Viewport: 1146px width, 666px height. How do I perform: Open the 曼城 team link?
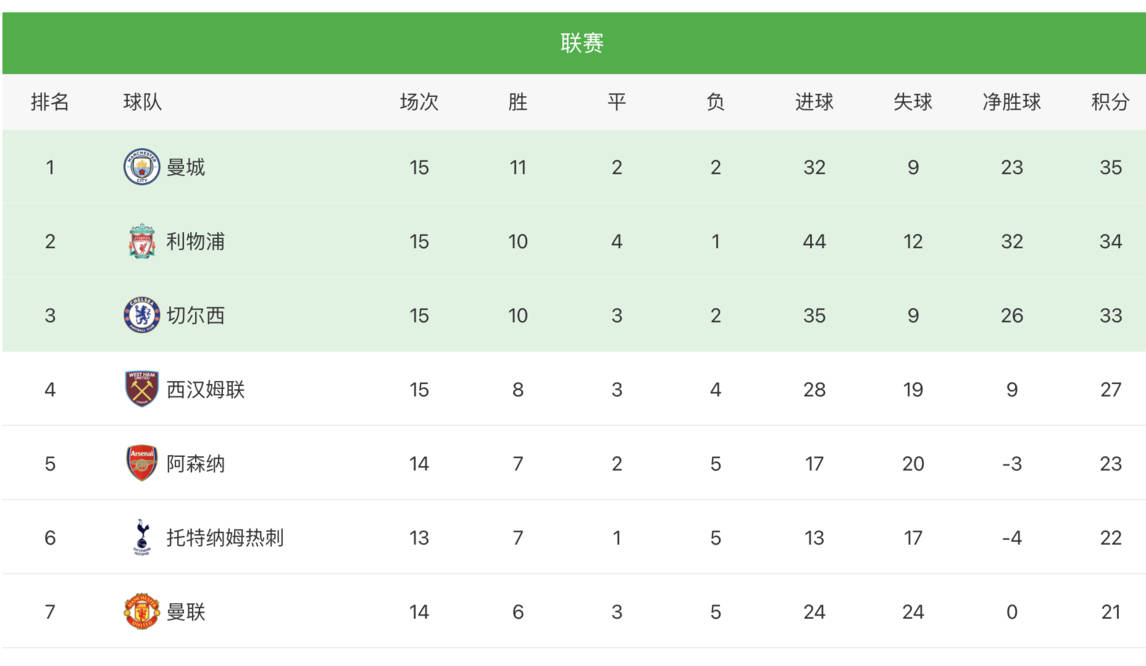(x=186, y=167)
